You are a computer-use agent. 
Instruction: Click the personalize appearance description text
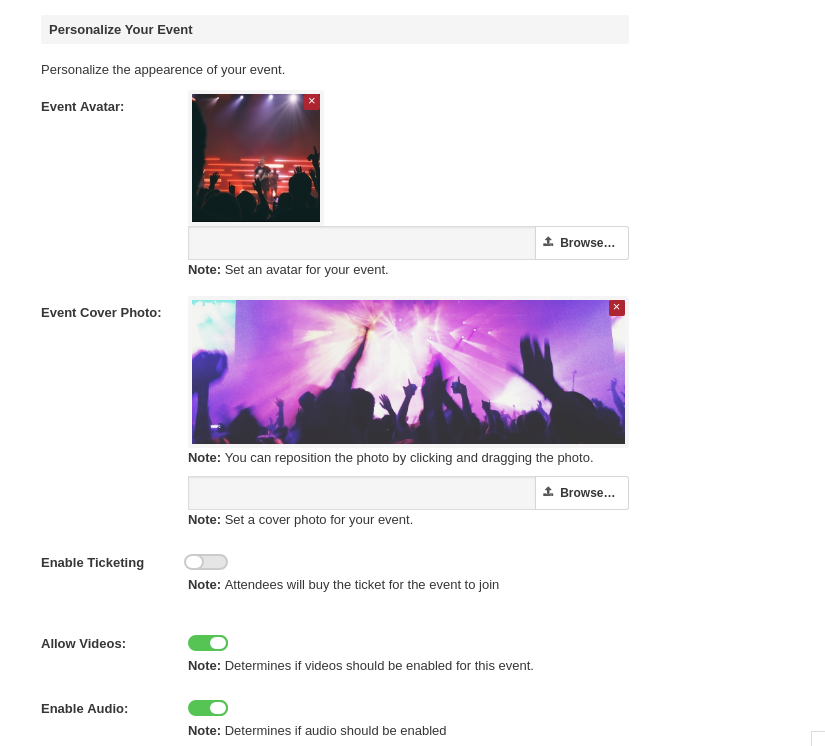163,69
